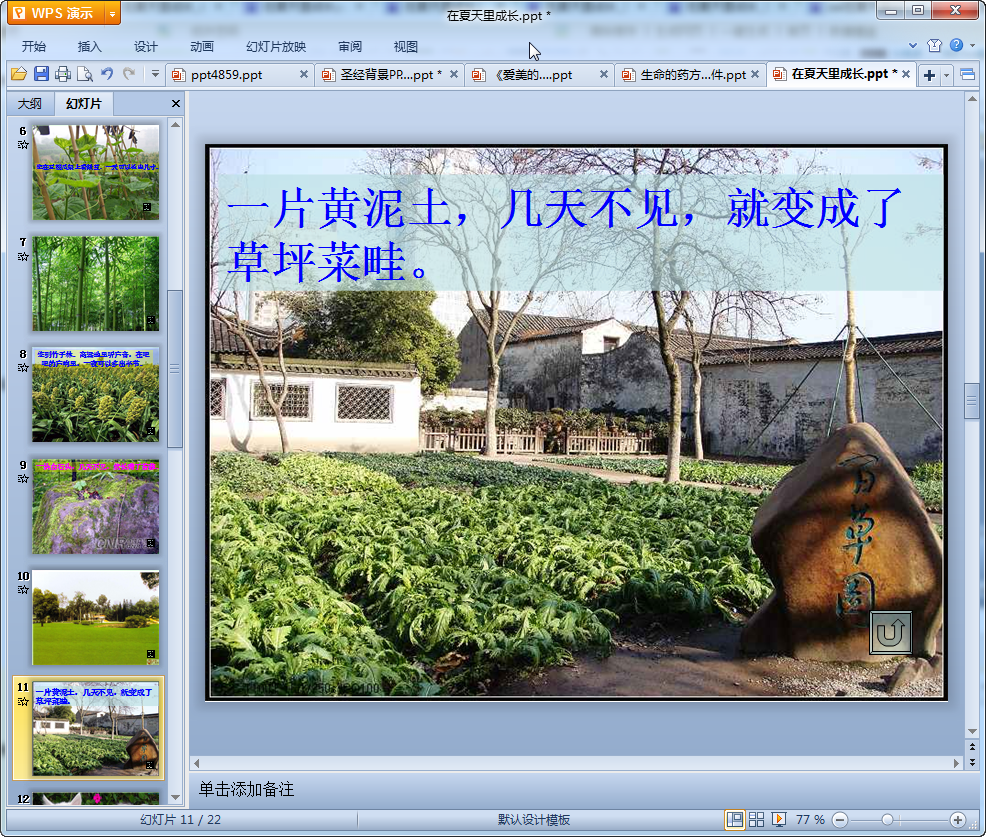Close the 生命的药方...件.ppt tab
Image resolution: width=986 pixels, height=837 pixels.
click(755, 74)
